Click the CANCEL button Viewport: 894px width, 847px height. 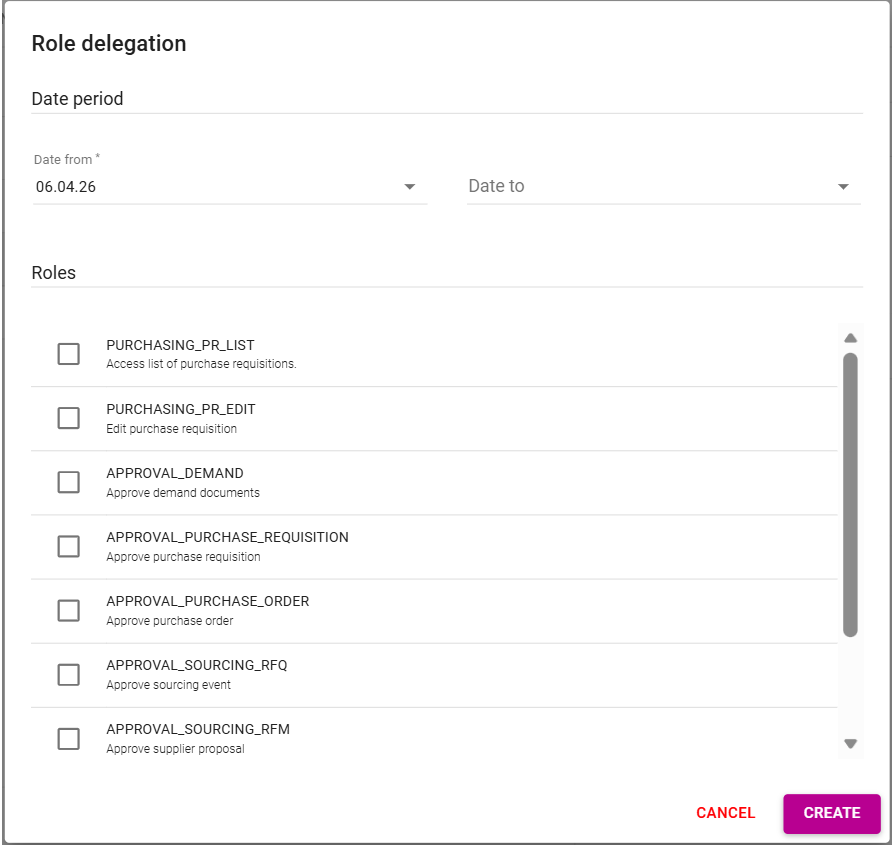(x=725, y=813)
